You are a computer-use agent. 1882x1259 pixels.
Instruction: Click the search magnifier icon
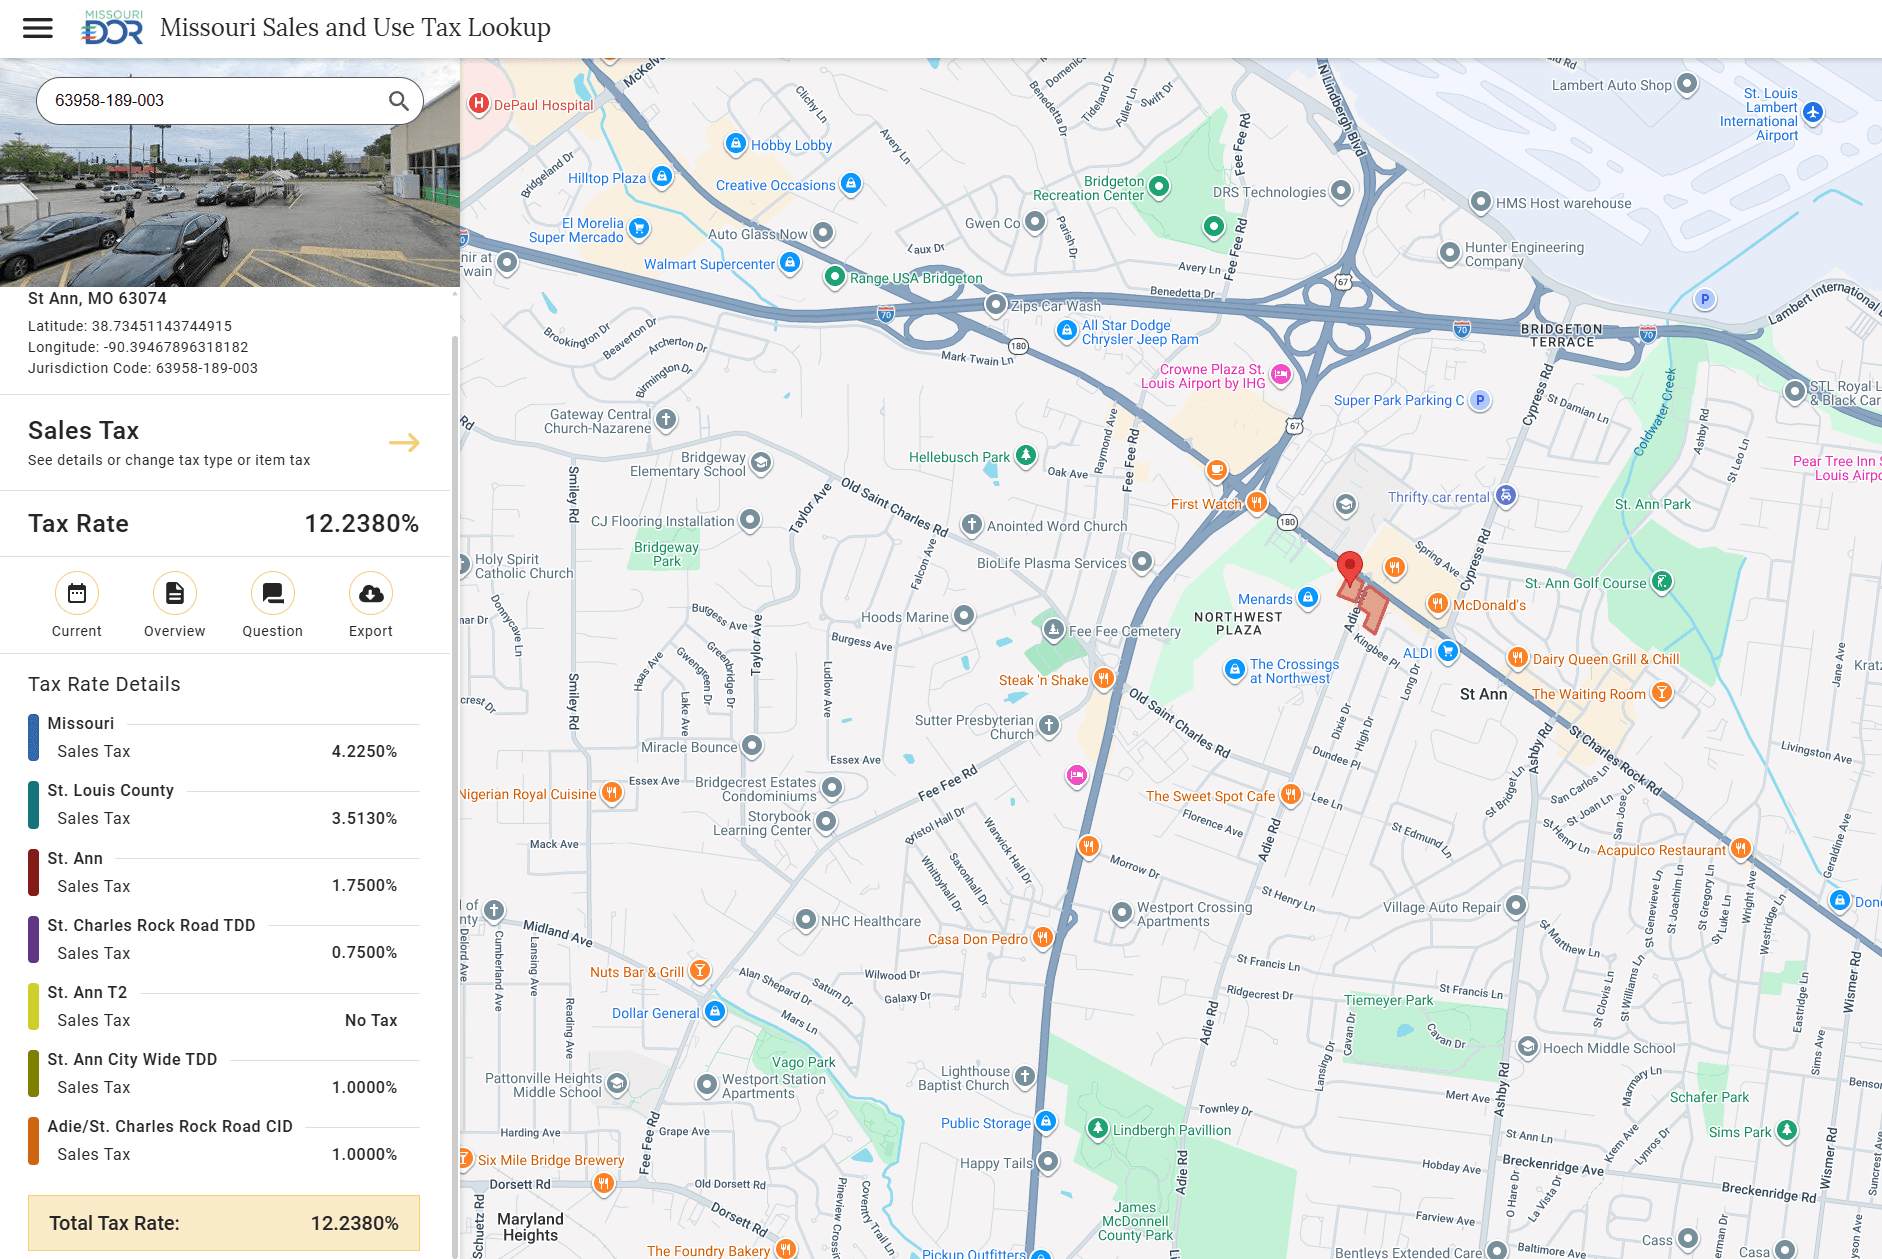399,101
